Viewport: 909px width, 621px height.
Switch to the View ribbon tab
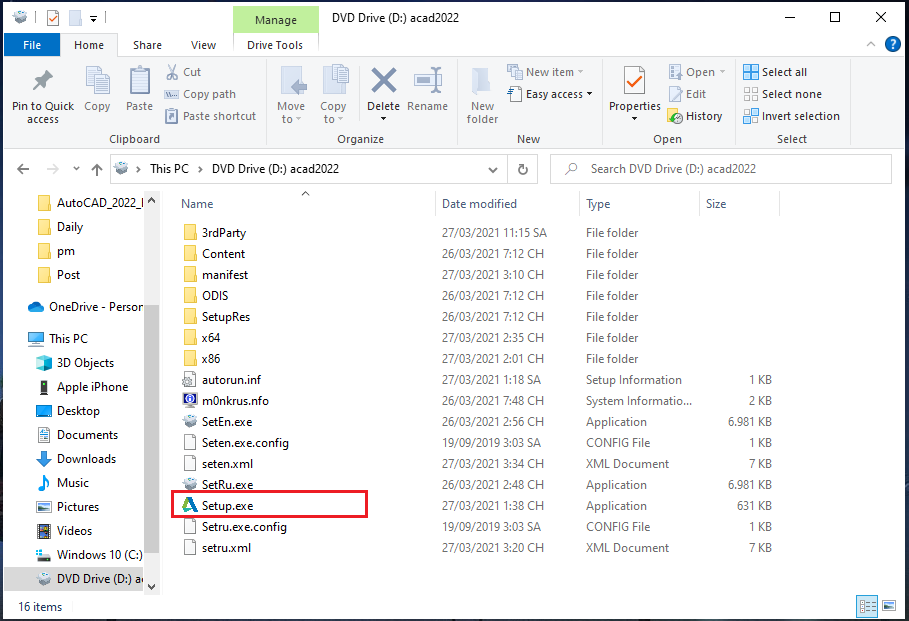pos(203,45)
